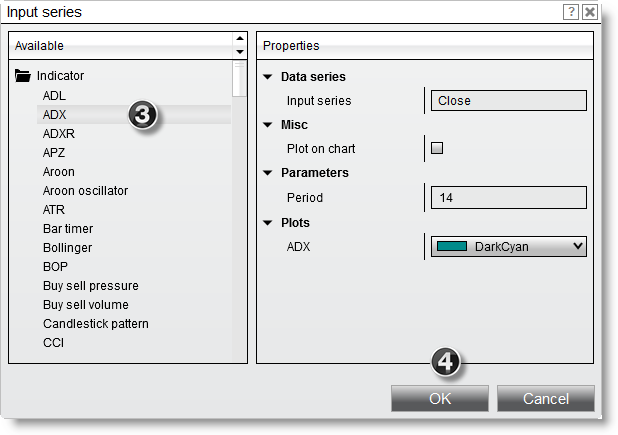
Task: Click the Available header up arrow
Action: click(x=239, y=40)
